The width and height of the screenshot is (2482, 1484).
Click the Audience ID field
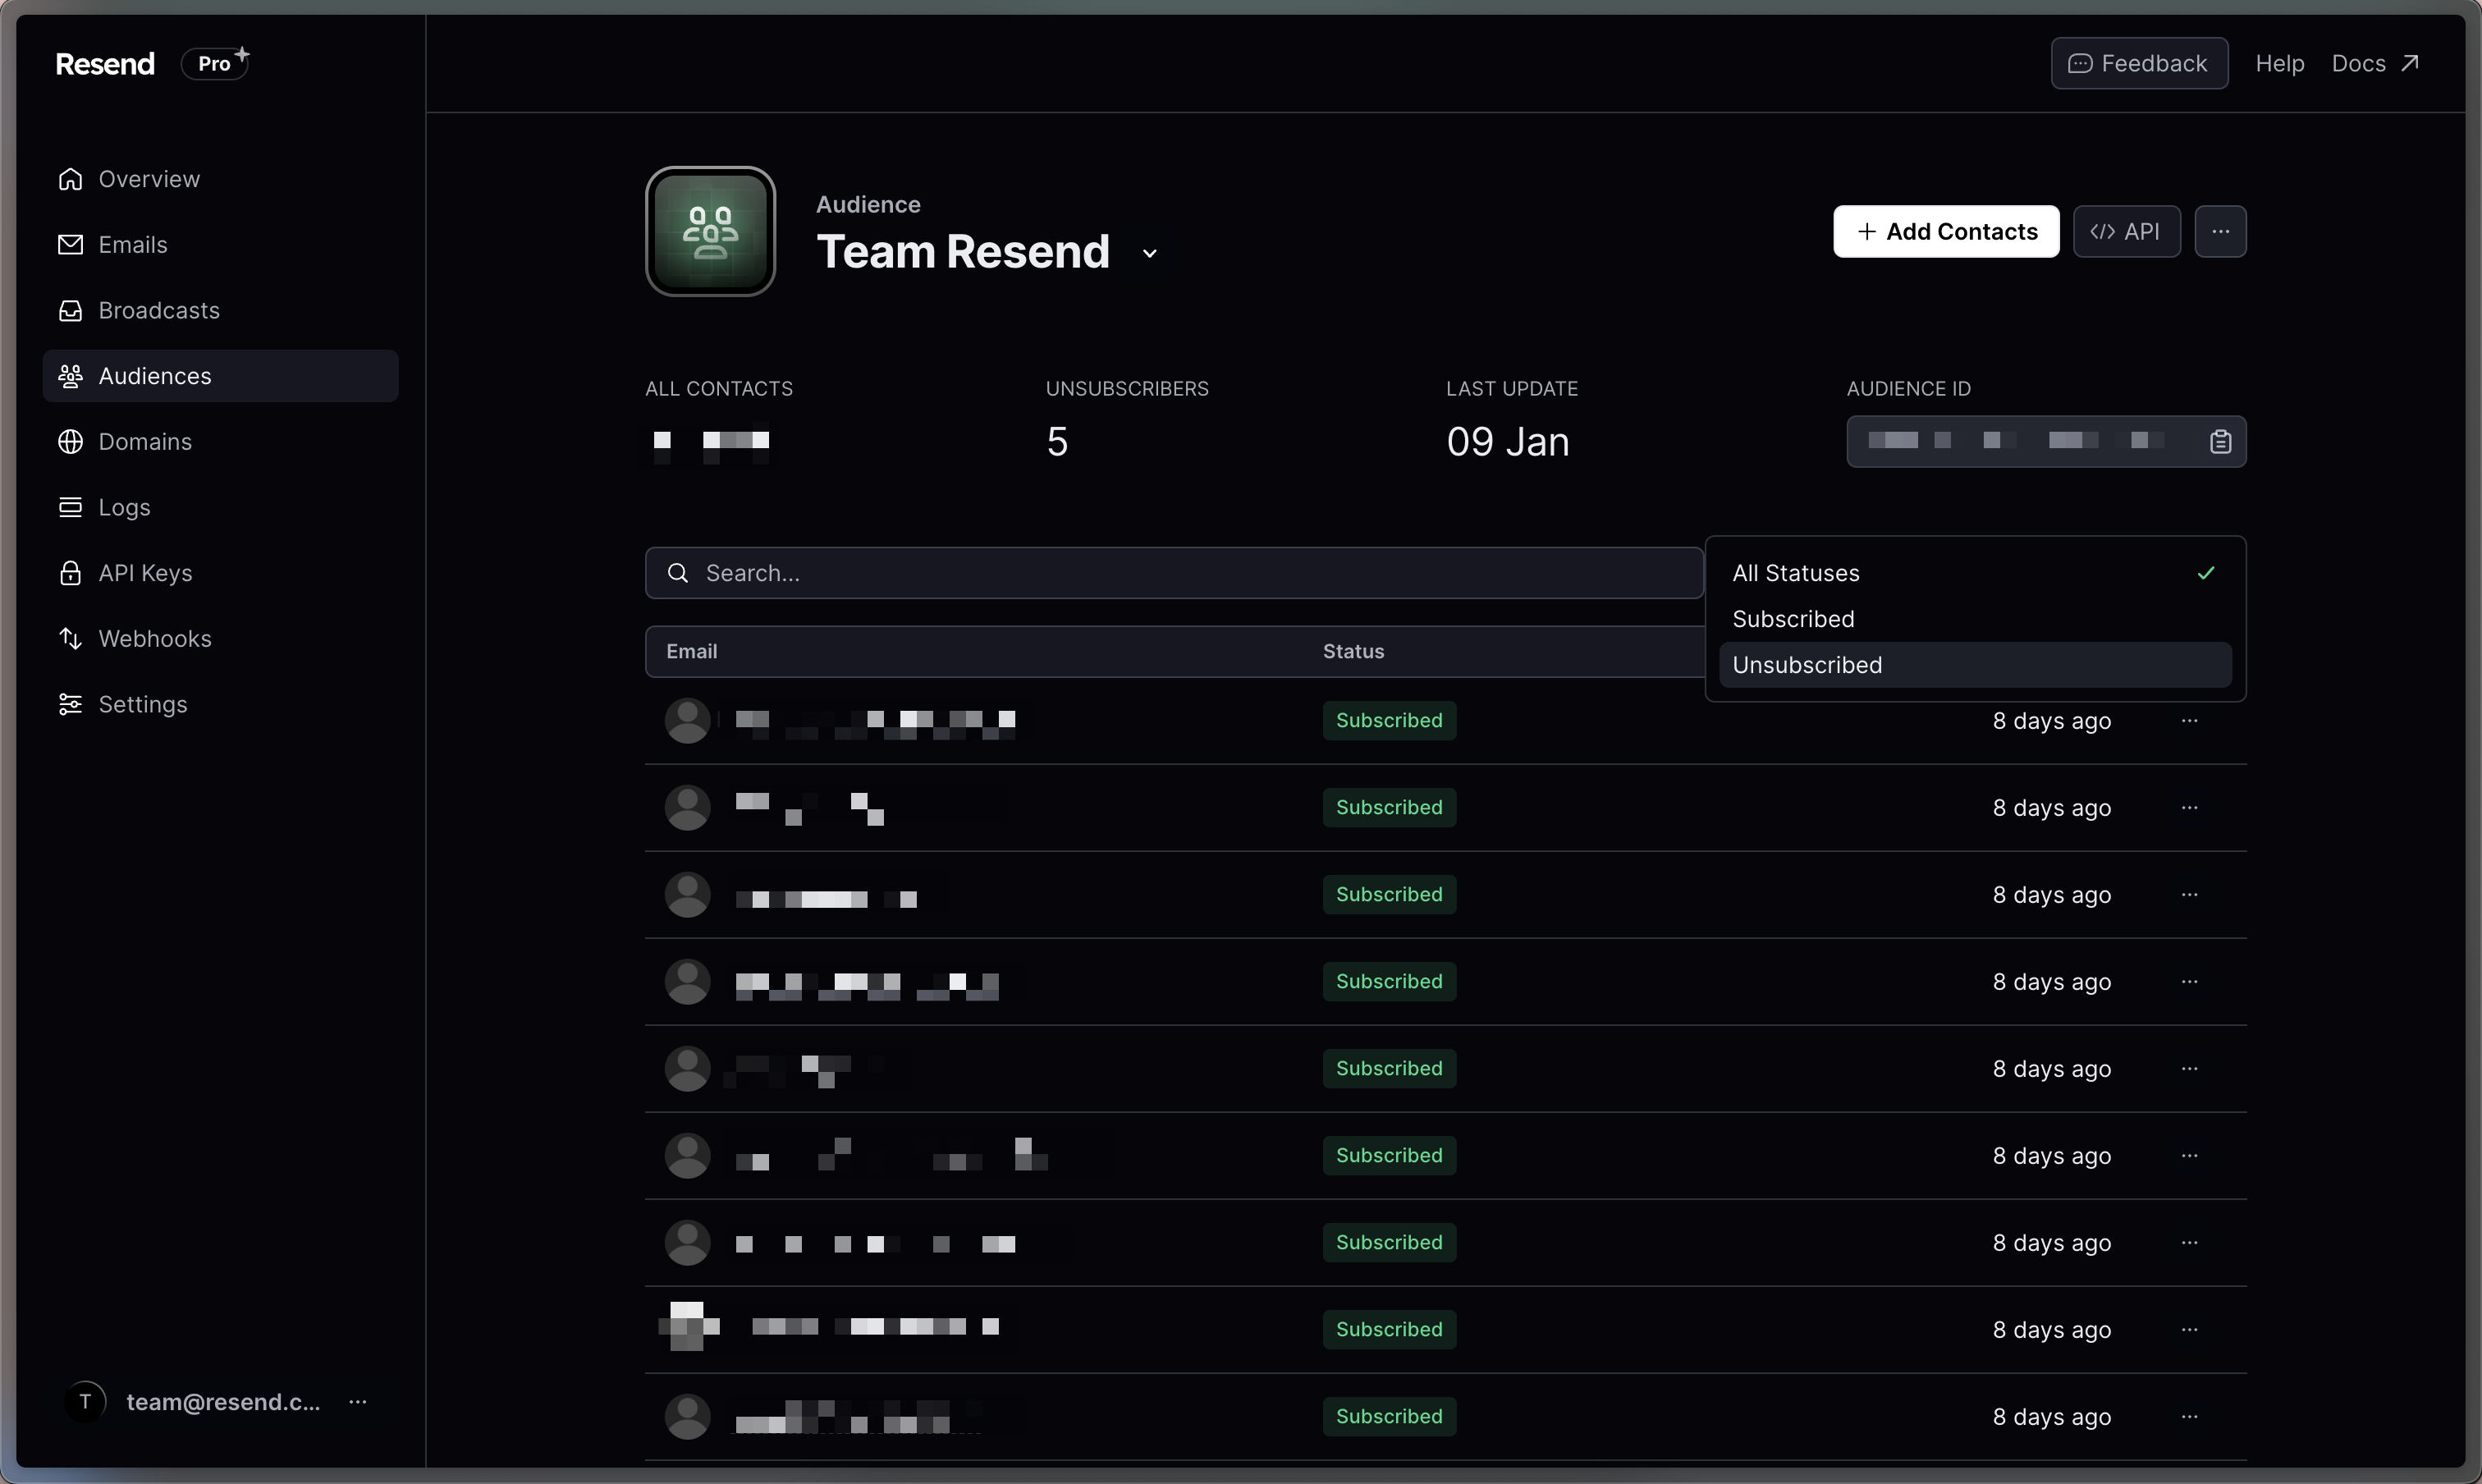click(x=2046, y=441)
